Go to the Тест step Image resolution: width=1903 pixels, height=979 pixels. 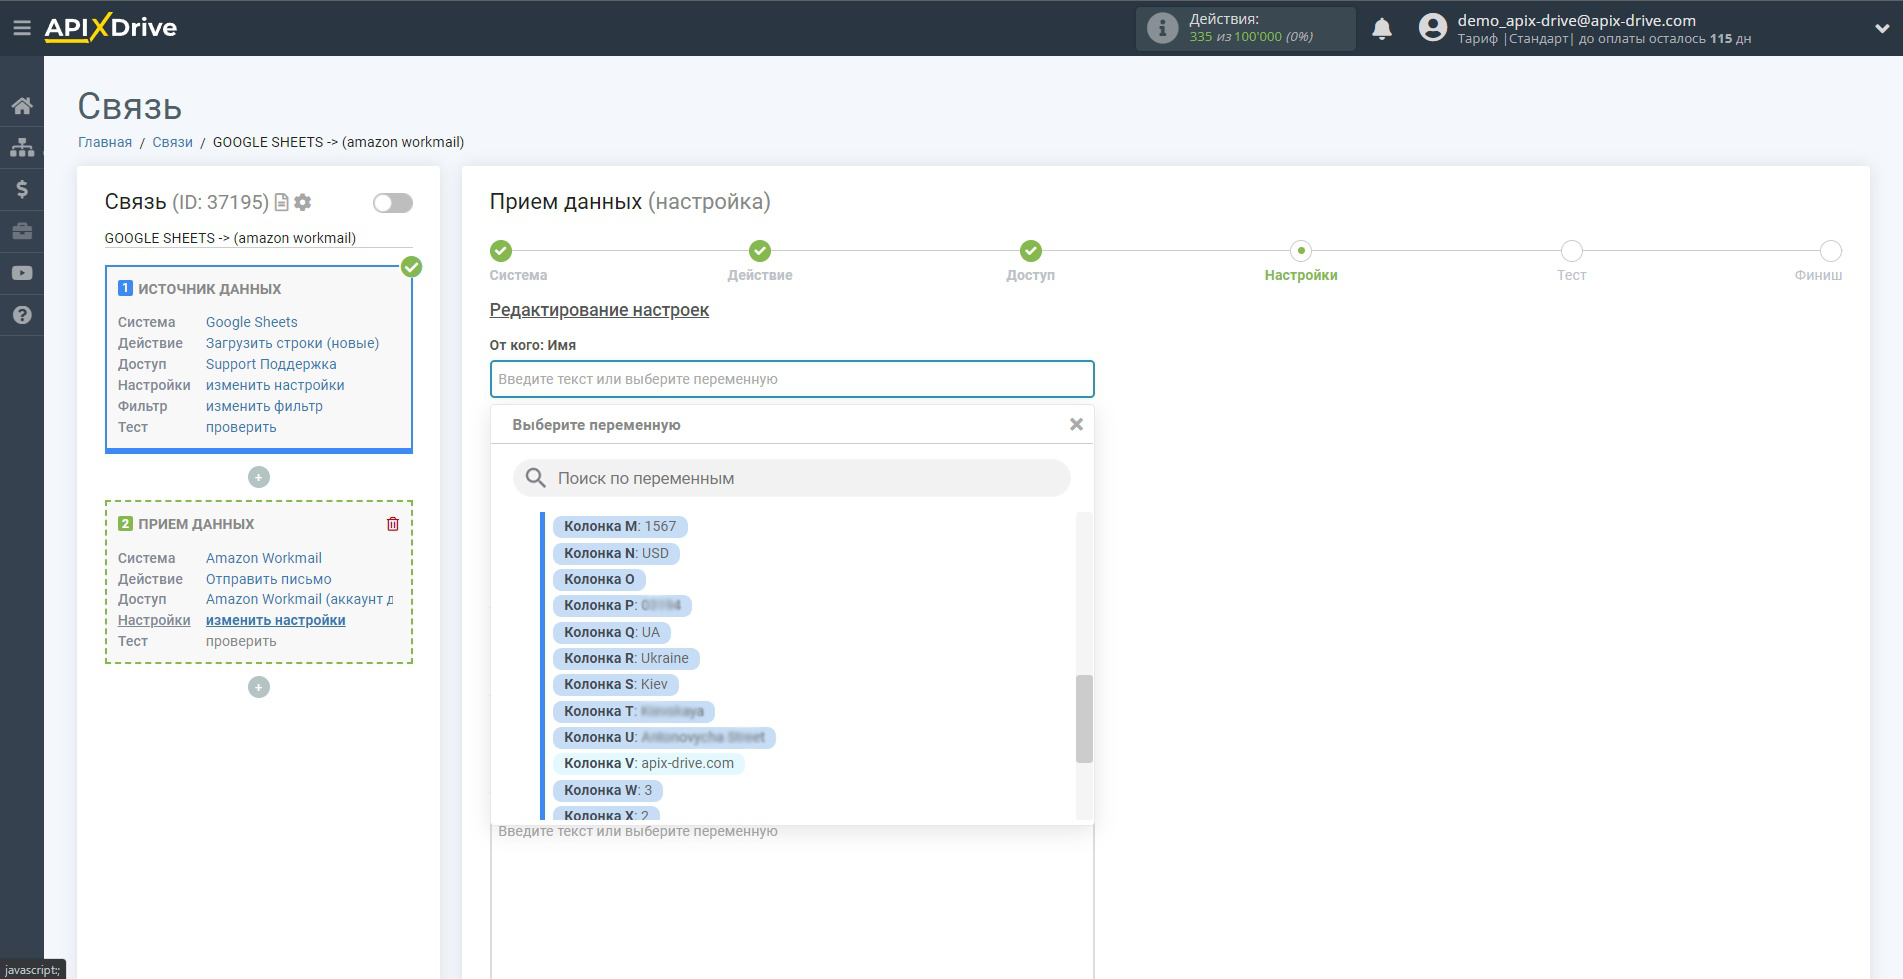1572,251
